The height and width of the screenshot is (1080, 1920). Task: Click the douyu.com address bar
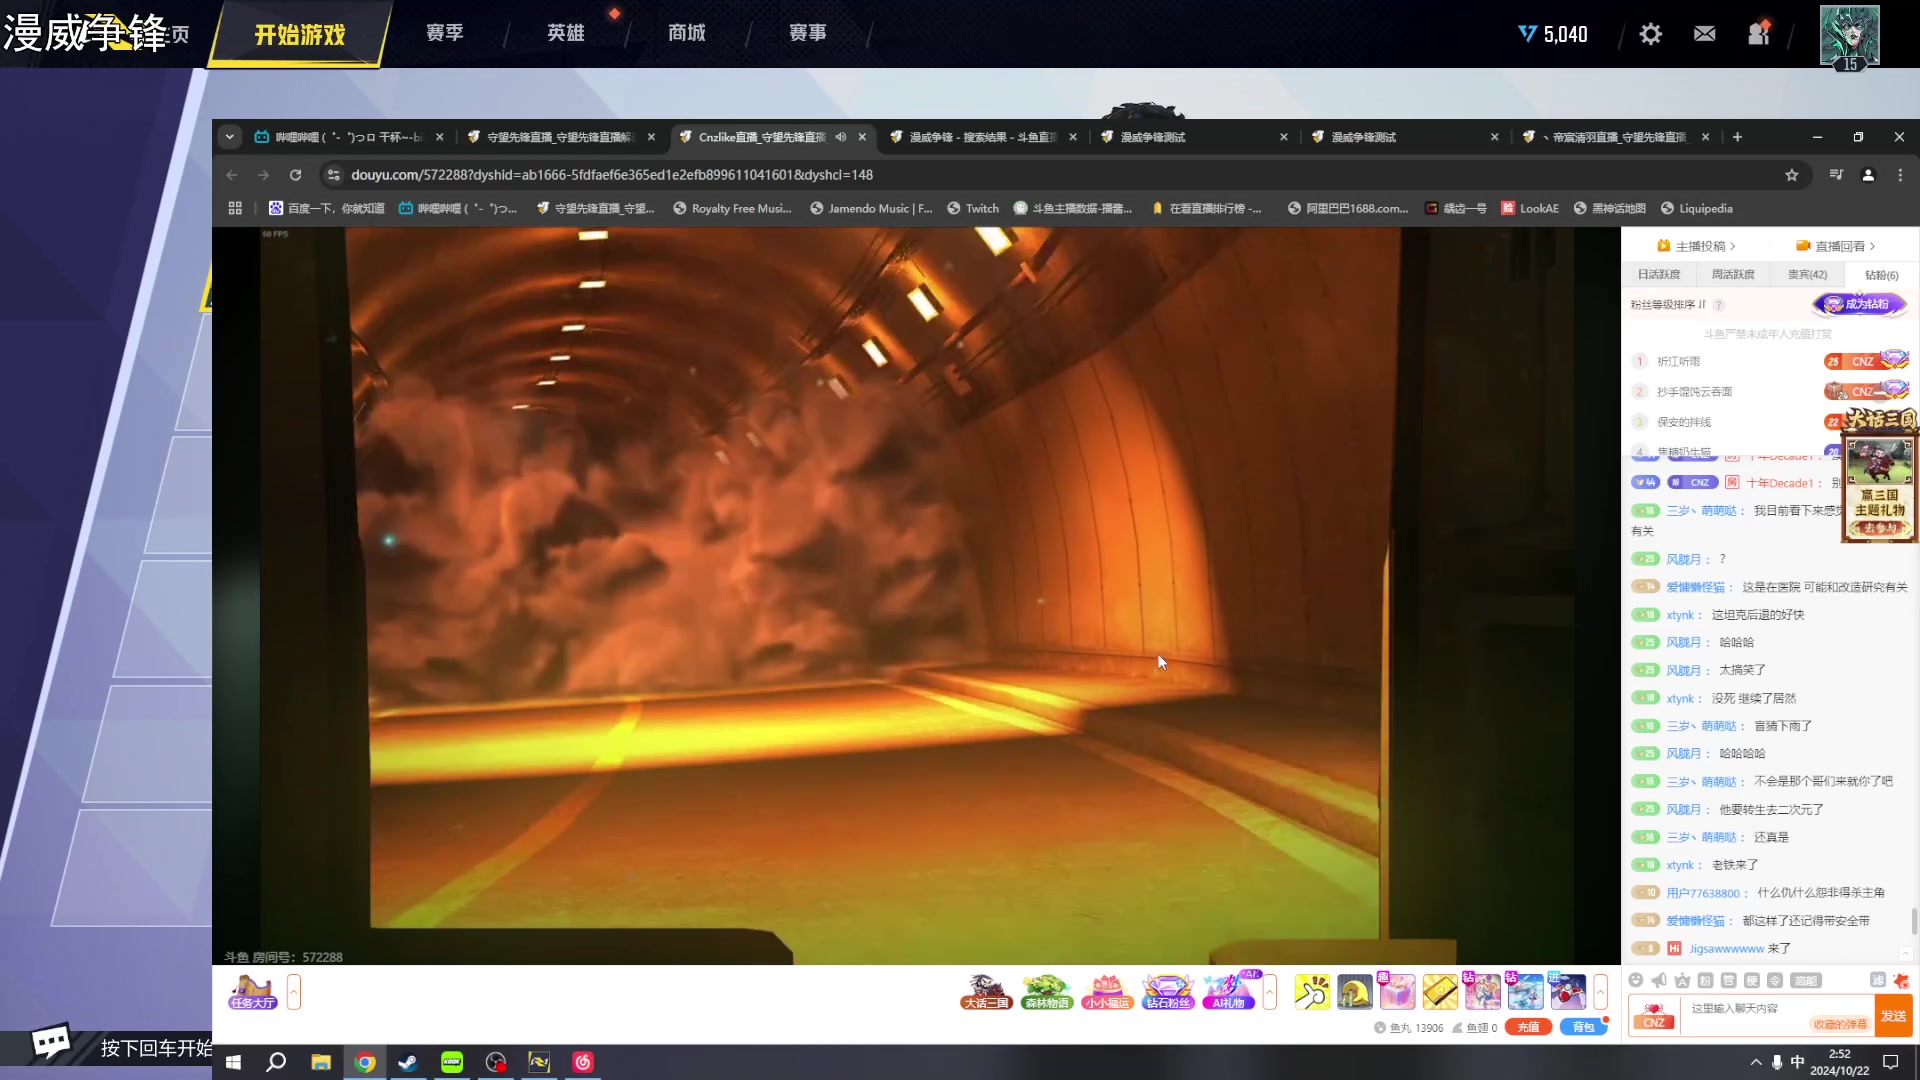point(1060,175)
